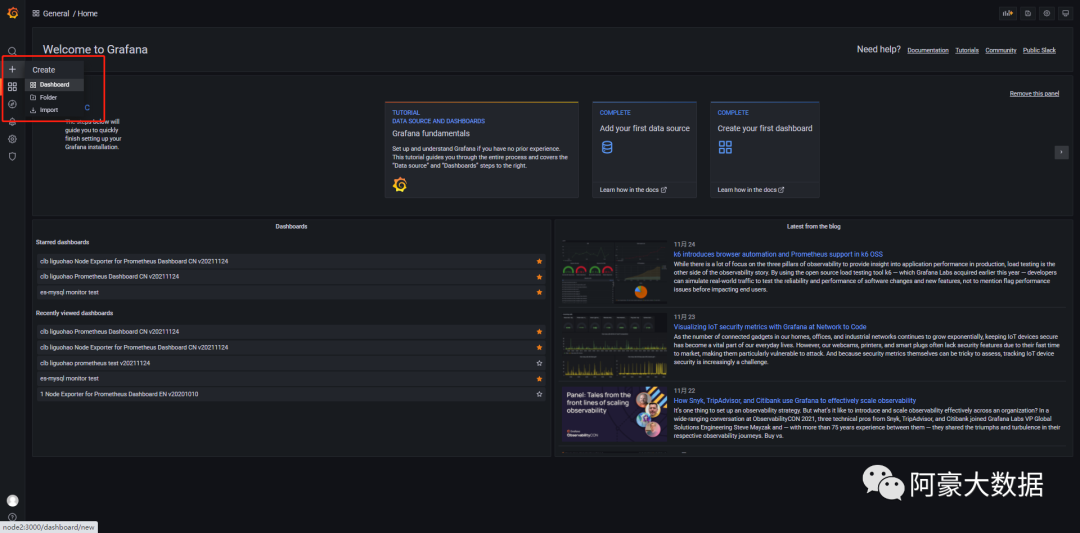This screenshot has width=1080, height=533.
Task: Click the grid icon beside General breadcrumb
Action: tap(36, 13)
